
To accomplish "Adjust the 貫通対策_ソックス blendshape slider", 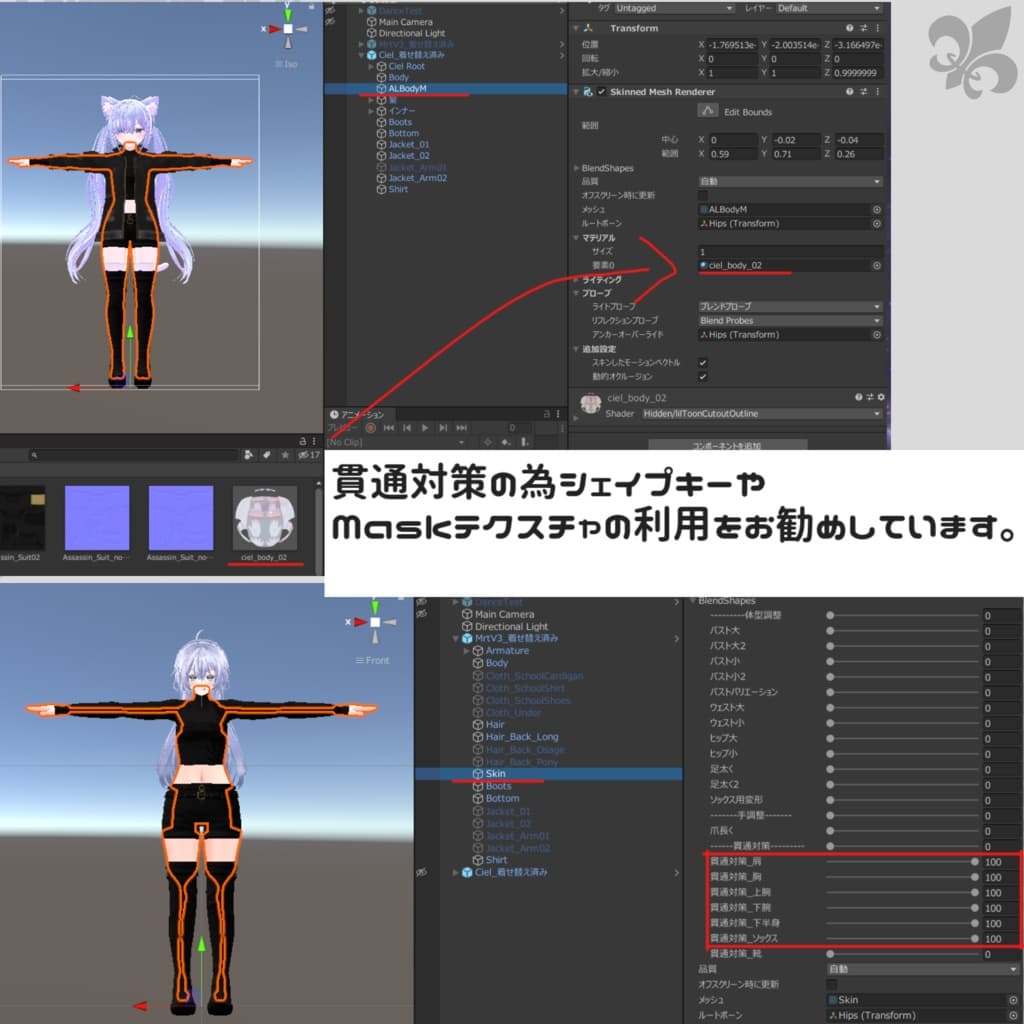I will click(902, 938).
